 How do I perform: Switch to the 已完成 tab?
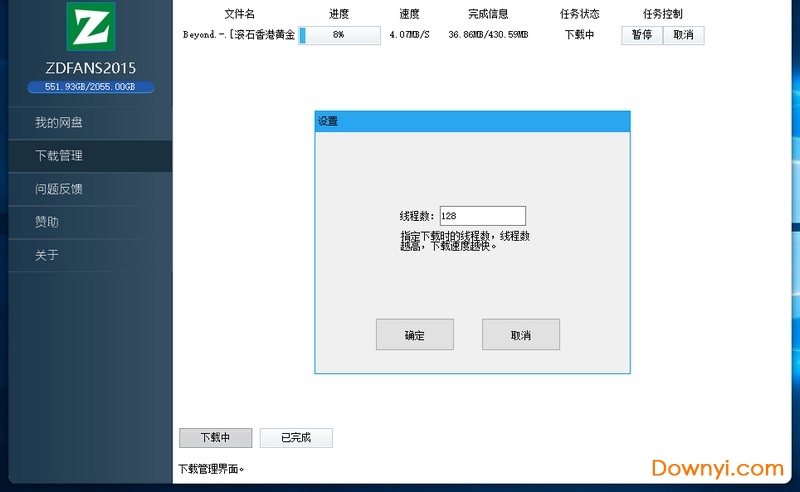[x=296, y=438]
